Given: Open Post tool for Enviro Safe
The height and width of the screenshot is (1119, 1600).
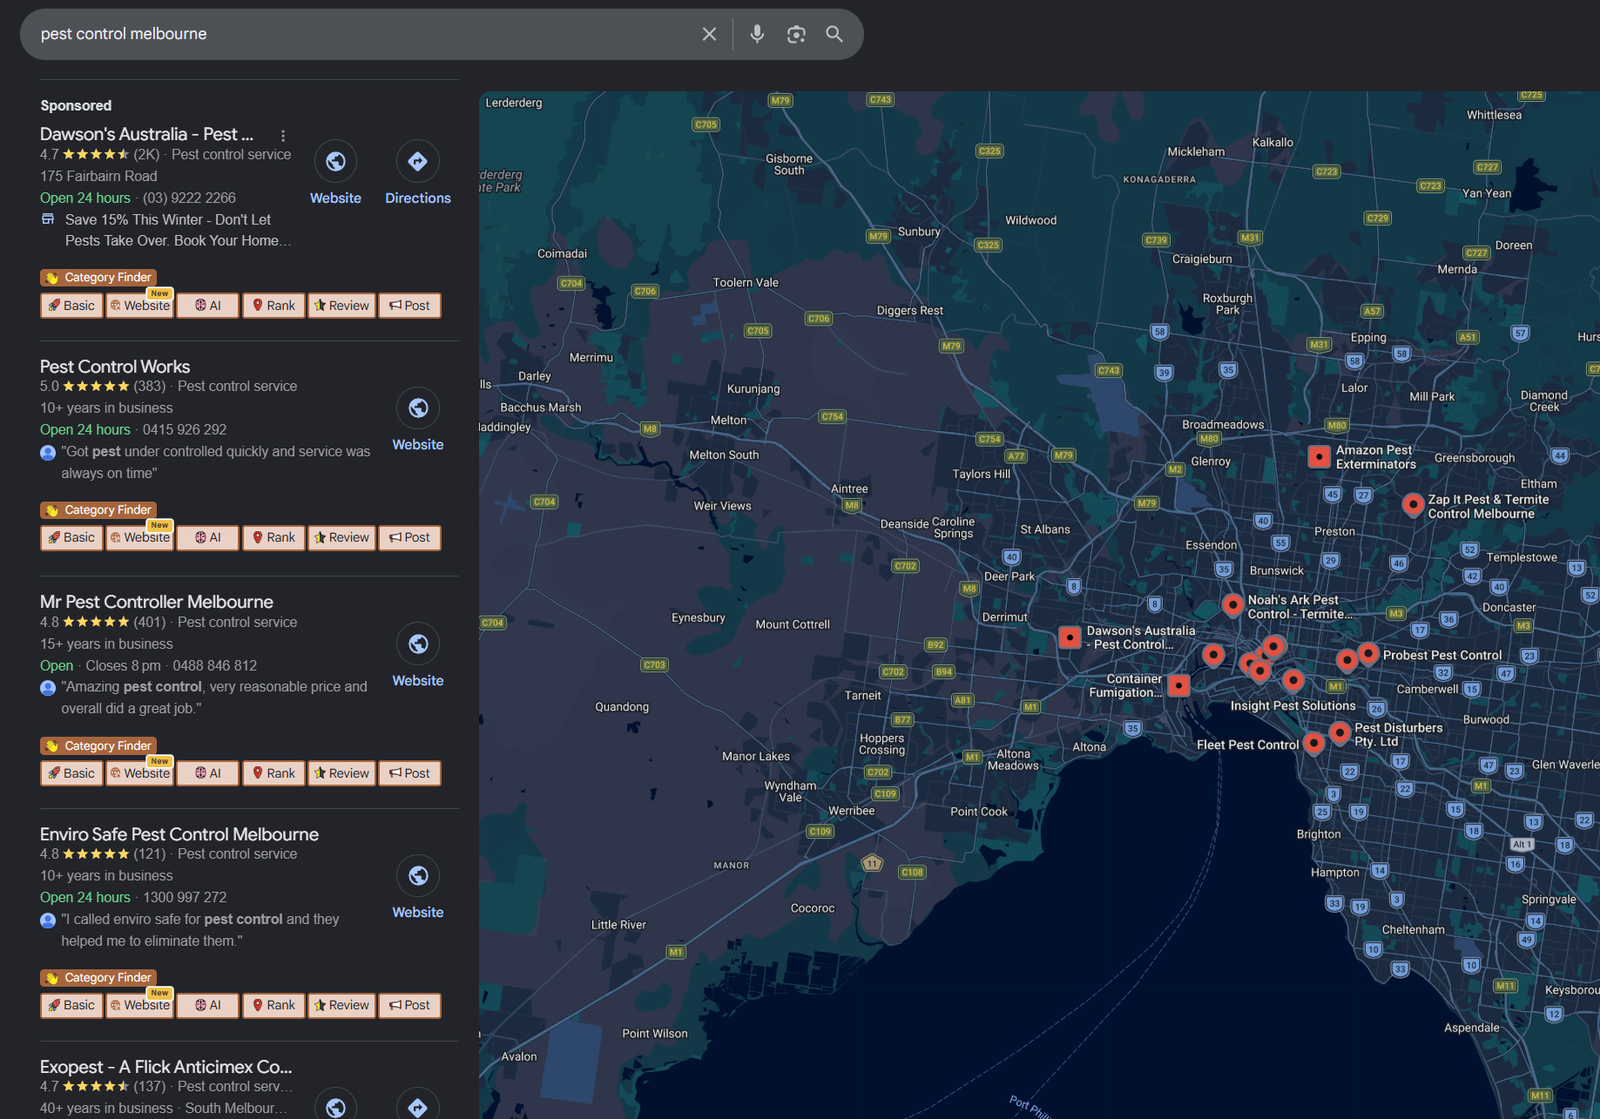Looking at the screenshot, I should tap(410, 1006).
